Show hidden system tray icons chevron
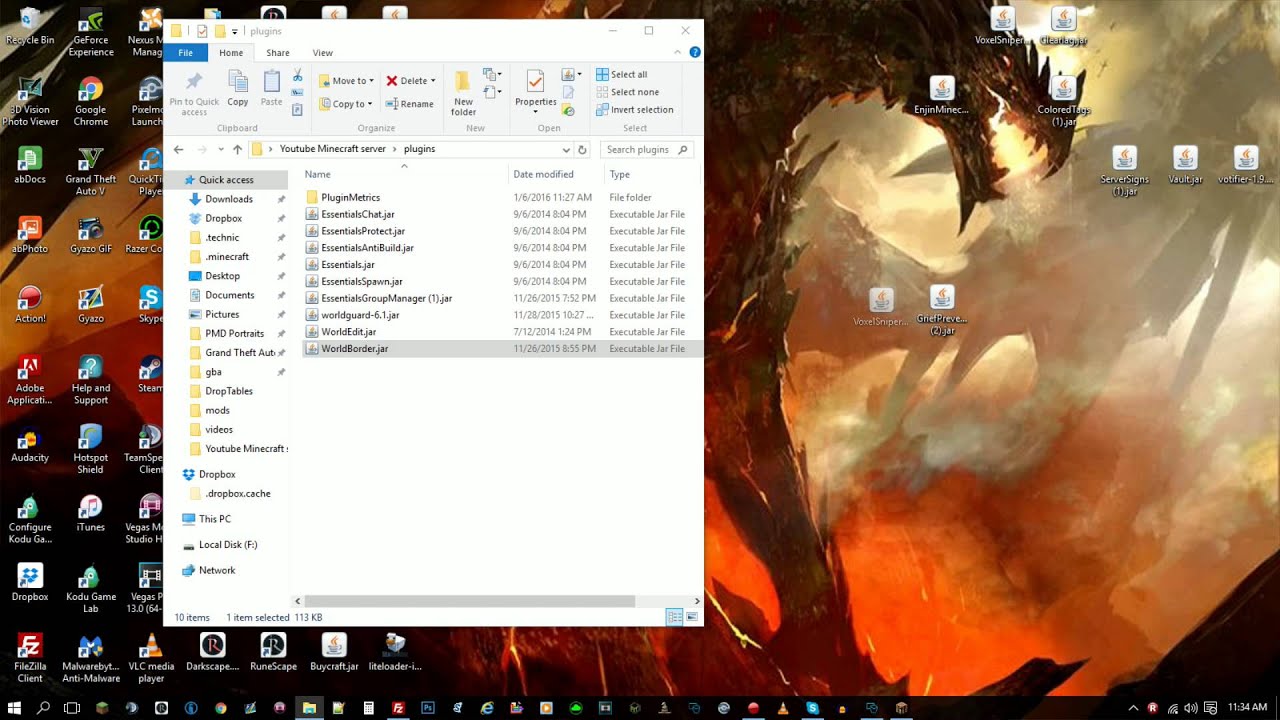The height and width of the screenshot is (720, 1280). pyautogui.click(x=1133, y=708)
